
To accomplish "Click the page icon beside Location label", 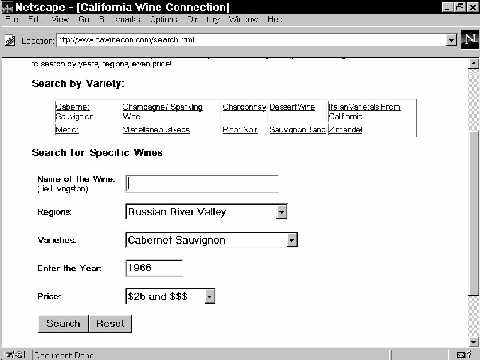I will click(x=10, y=41).
